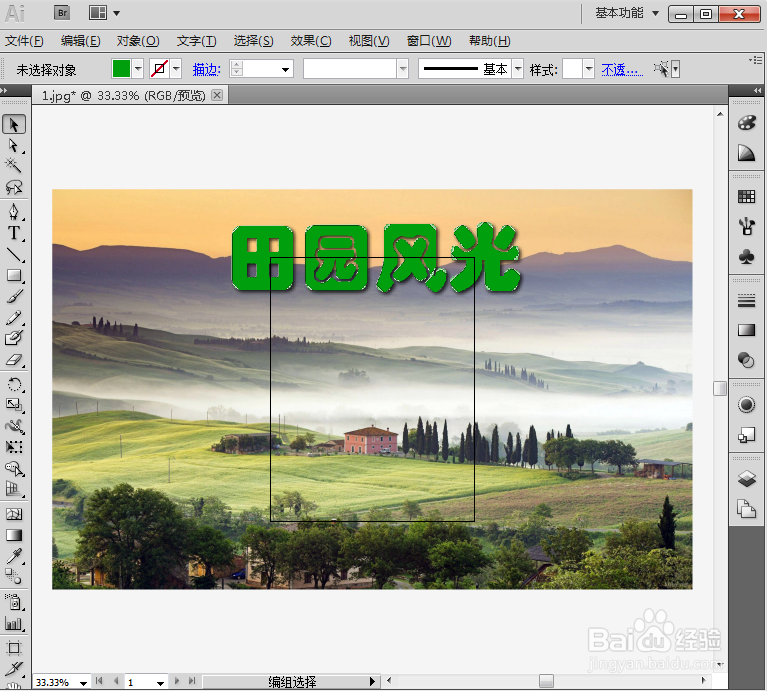Select the Symbol Sprayer tool
The width and height of the screenshot is (767, 691).
pyautogui.click(x=14, y=602)
